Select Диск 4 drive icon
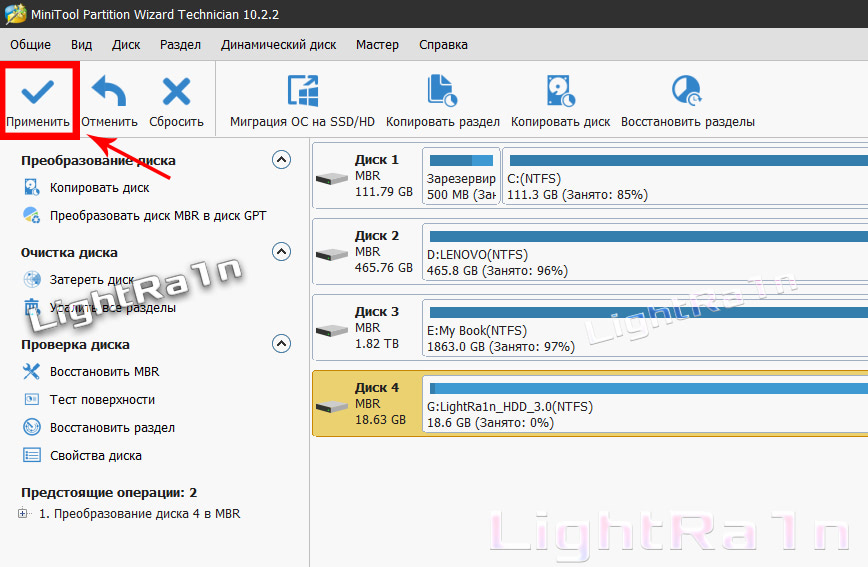Viewport: 868px width, 567px height. coord(332,406)
